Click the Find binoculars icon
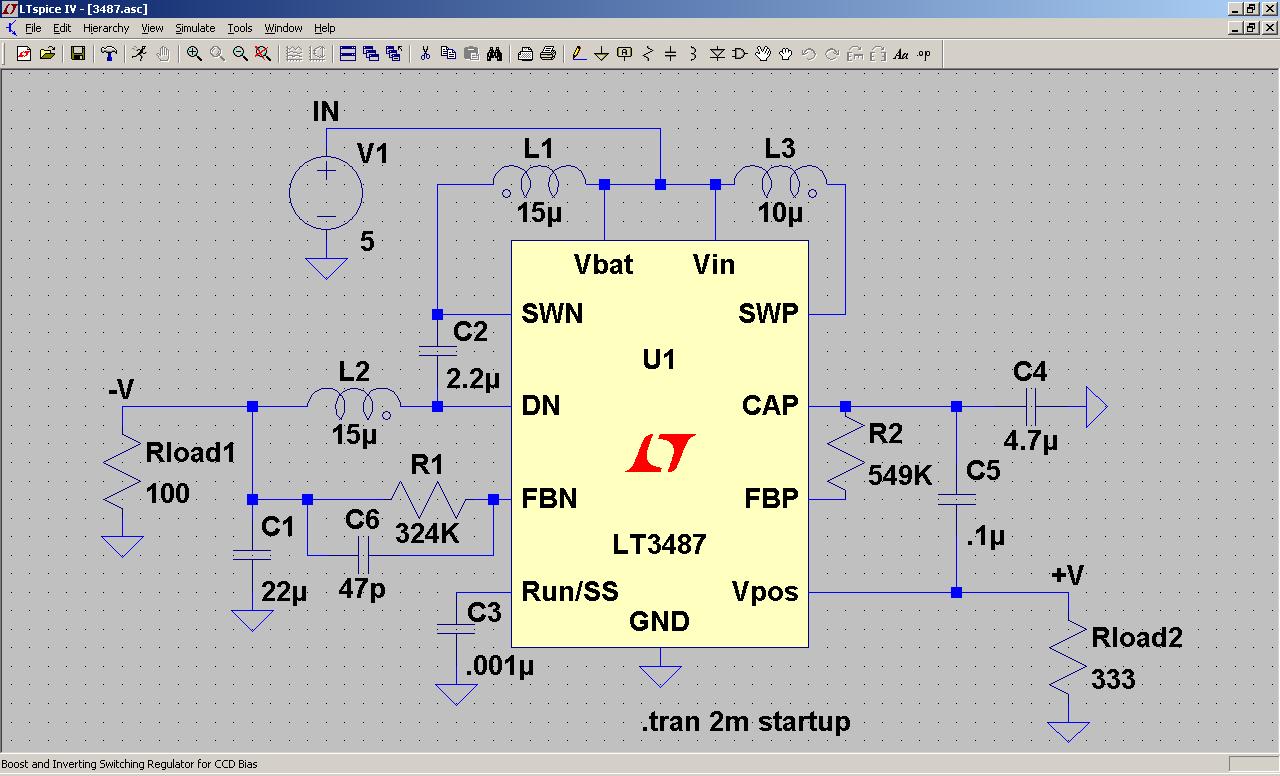Screen dimensions: 1280x776 [x=494, y=54]
